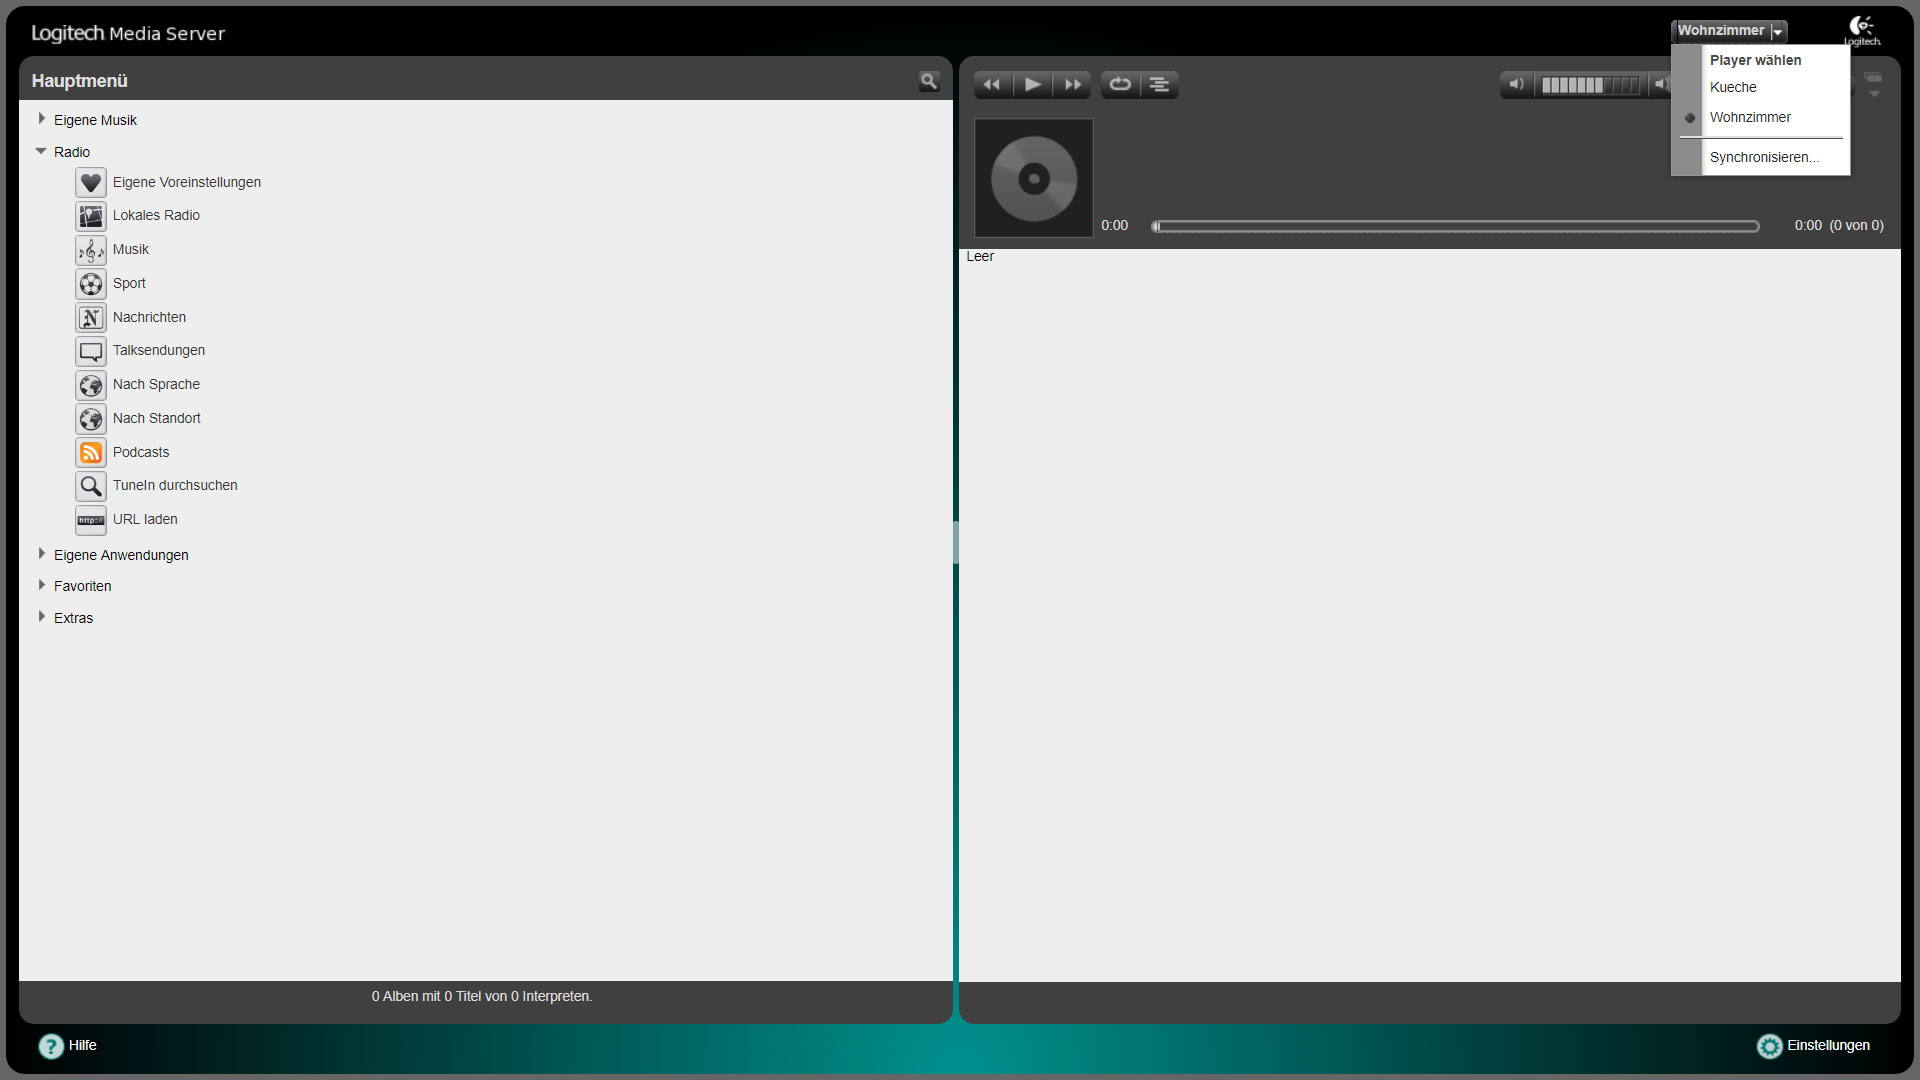Skip forward with the fast-forward button

(1072, 85)
